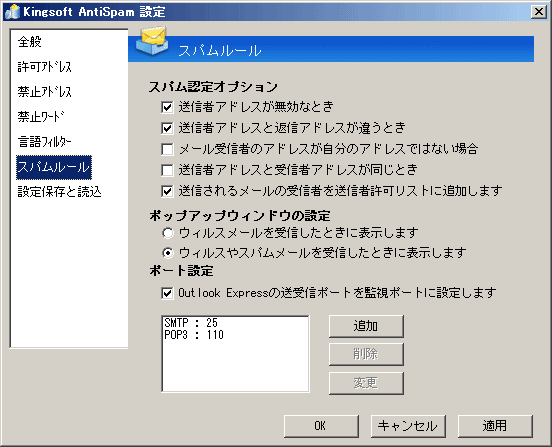Toggle 送信者アドレスと返信アドレスが違うとき checkbox

click(x=167, y=128)
